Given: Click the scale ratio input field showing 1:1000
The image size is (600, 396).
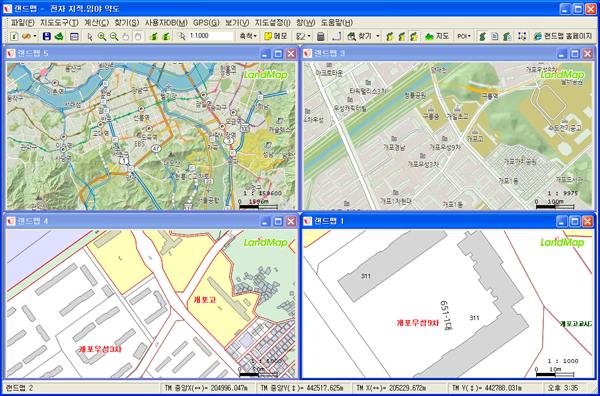Looking at the screenshot, I should 210,36.
